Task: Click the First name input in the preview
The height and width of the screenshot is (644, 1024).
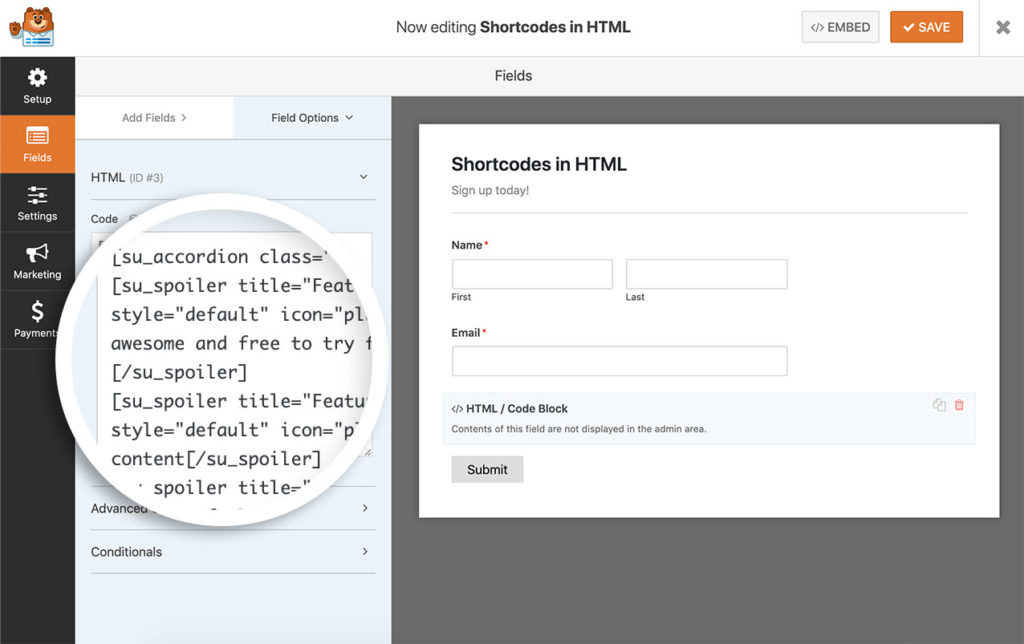Action: (531, 273)
